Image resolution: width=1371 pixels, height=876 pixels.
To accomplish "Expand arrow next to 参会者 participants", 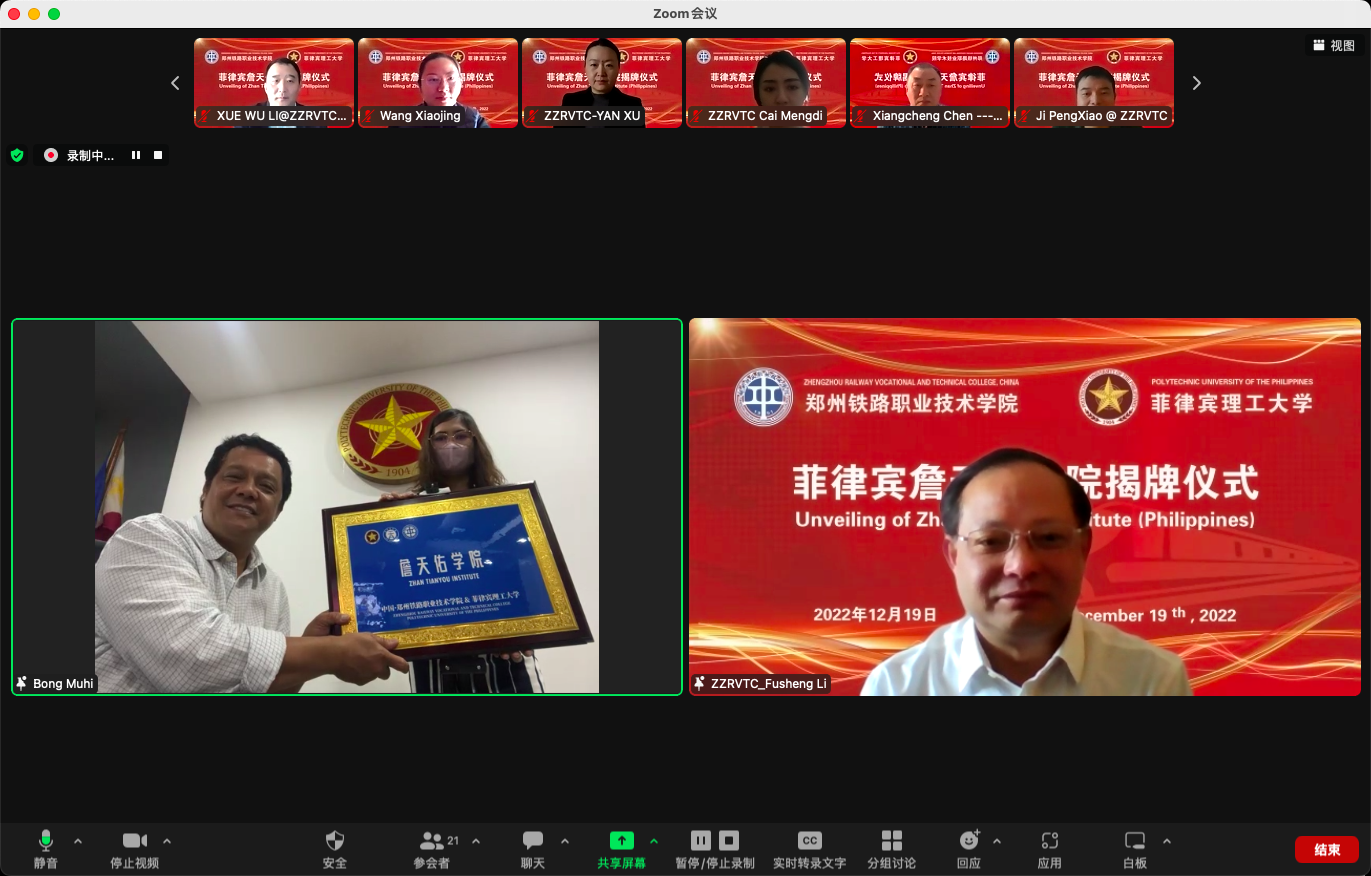I will click(476, 841).
